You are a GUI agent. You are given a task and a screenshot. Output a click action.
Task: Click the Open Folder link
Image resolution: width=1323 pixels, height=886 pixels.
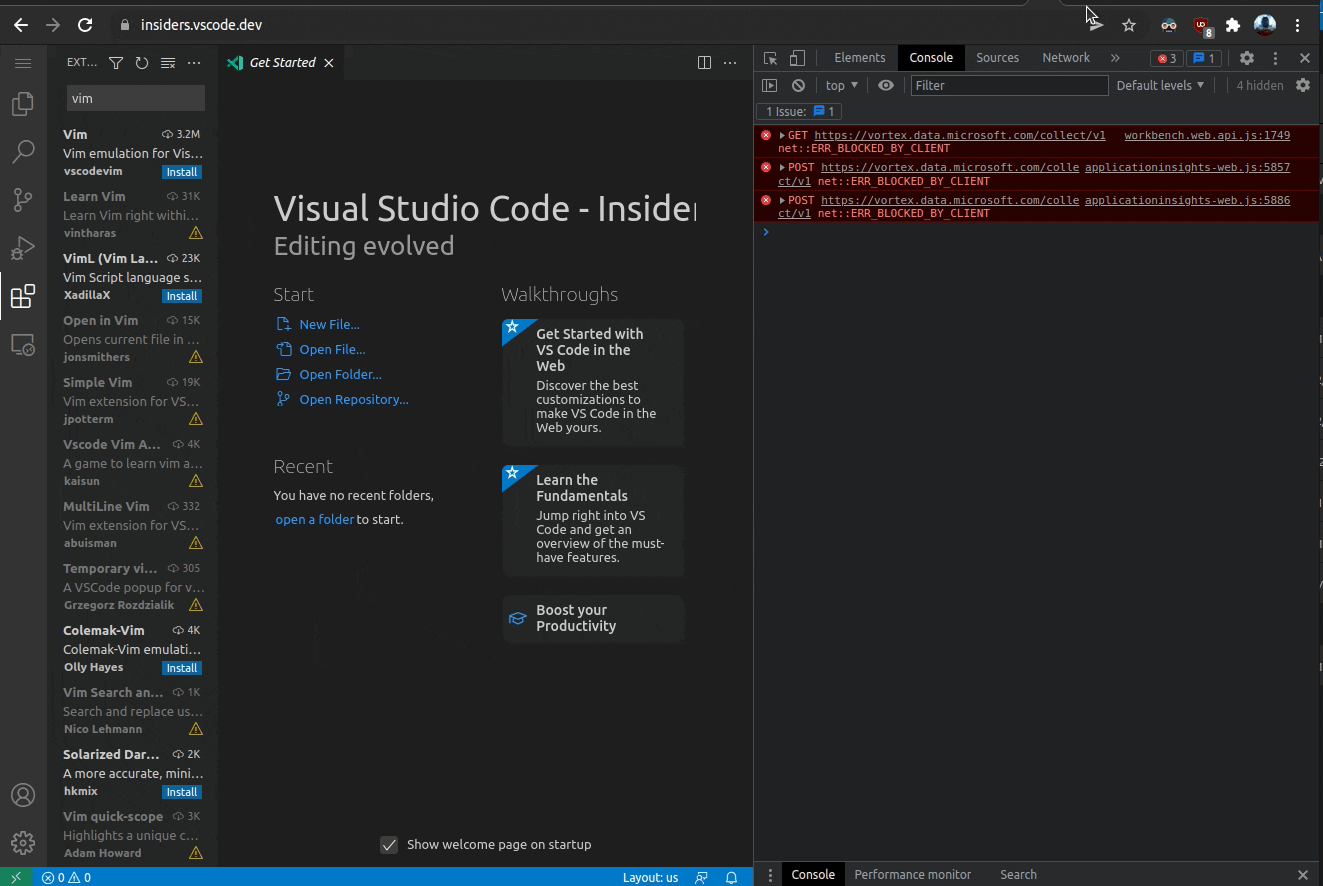(x=340, y=375)
